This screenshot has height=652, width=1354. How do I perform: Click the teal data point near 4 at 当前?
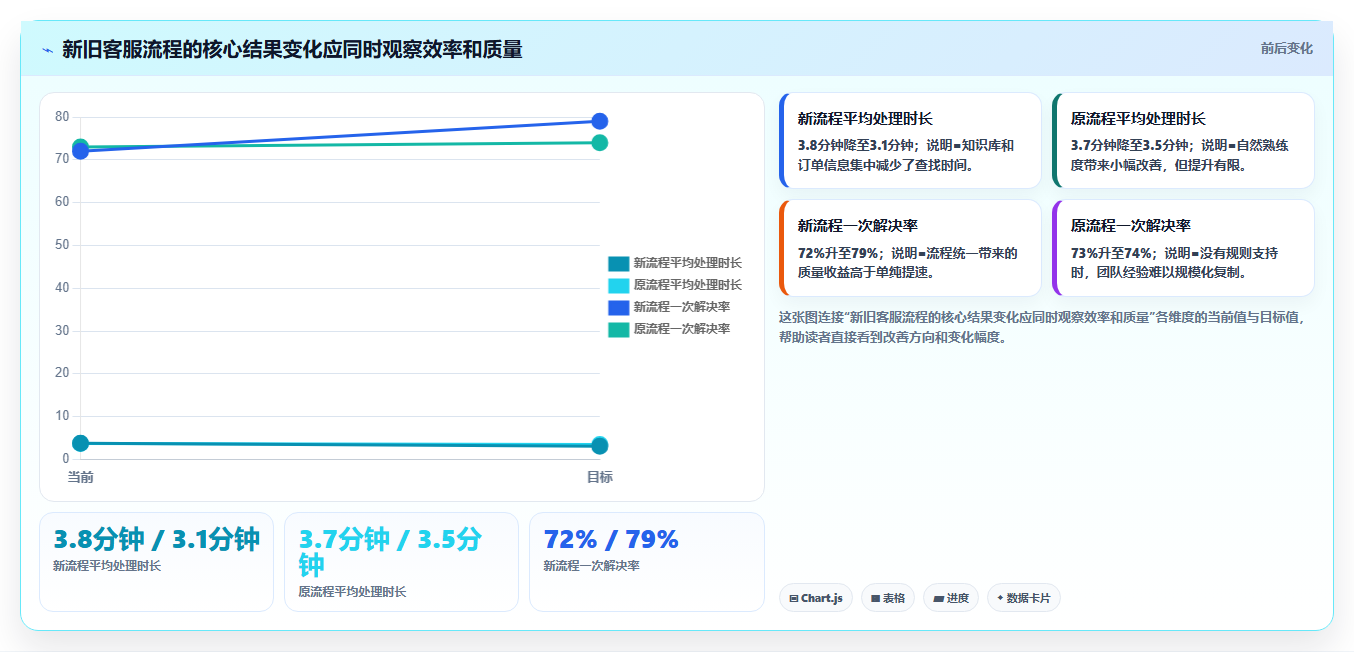(x=81, y=443)
